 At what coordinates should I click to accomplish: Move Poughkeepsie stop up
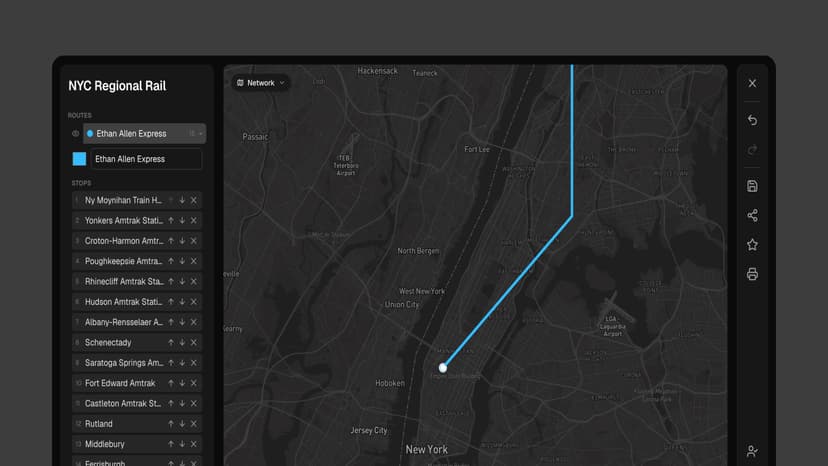tap(171, 261)
